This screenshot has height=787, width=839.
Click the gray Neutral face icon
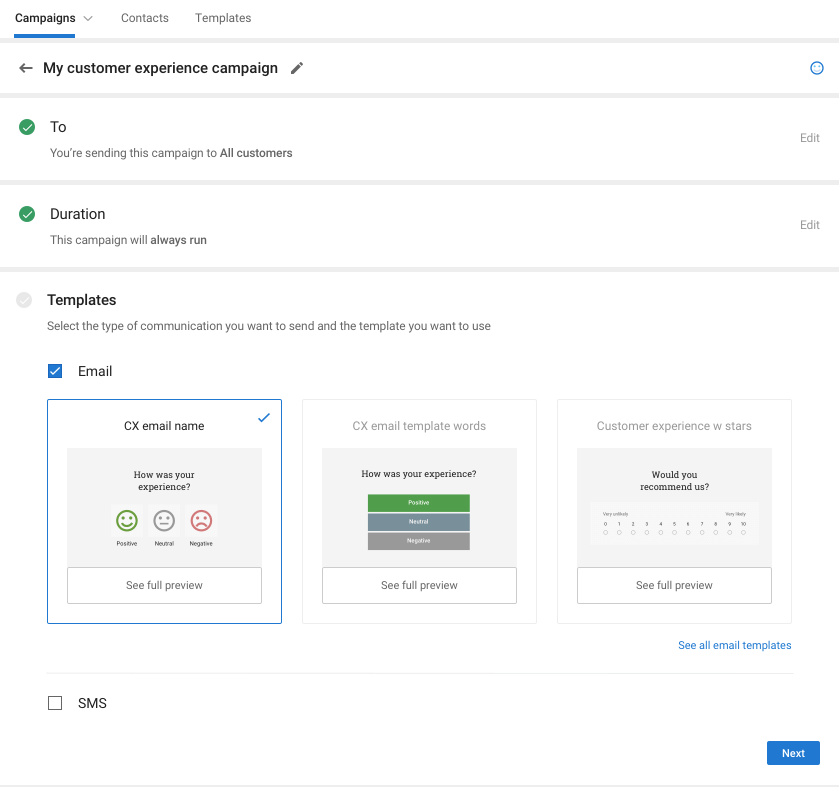click(164, 520)
